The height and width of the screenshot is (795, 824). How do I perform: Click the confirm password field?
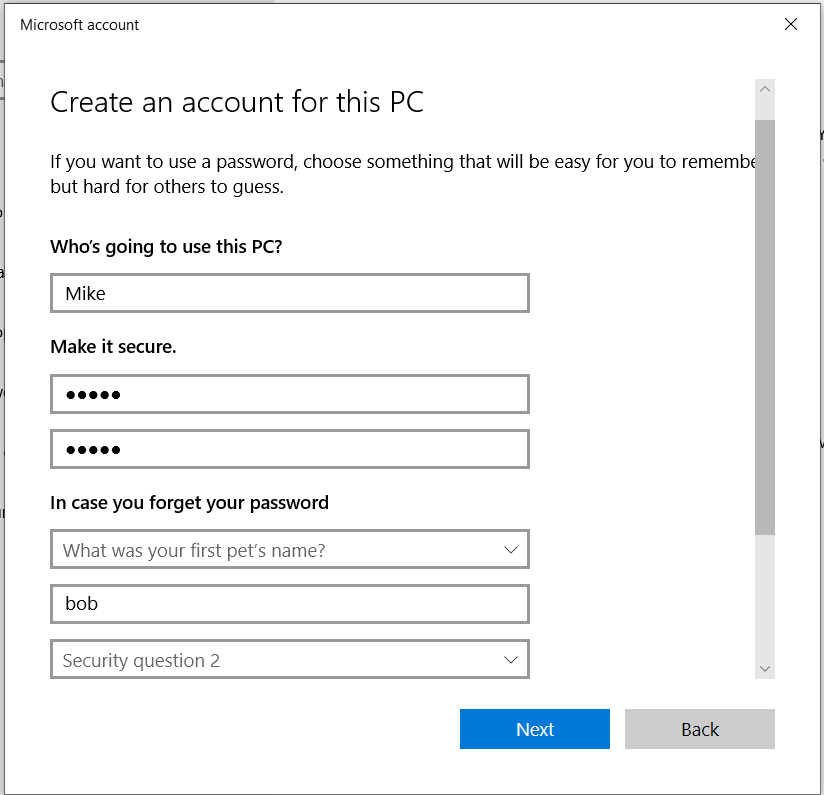coord(289,449)
